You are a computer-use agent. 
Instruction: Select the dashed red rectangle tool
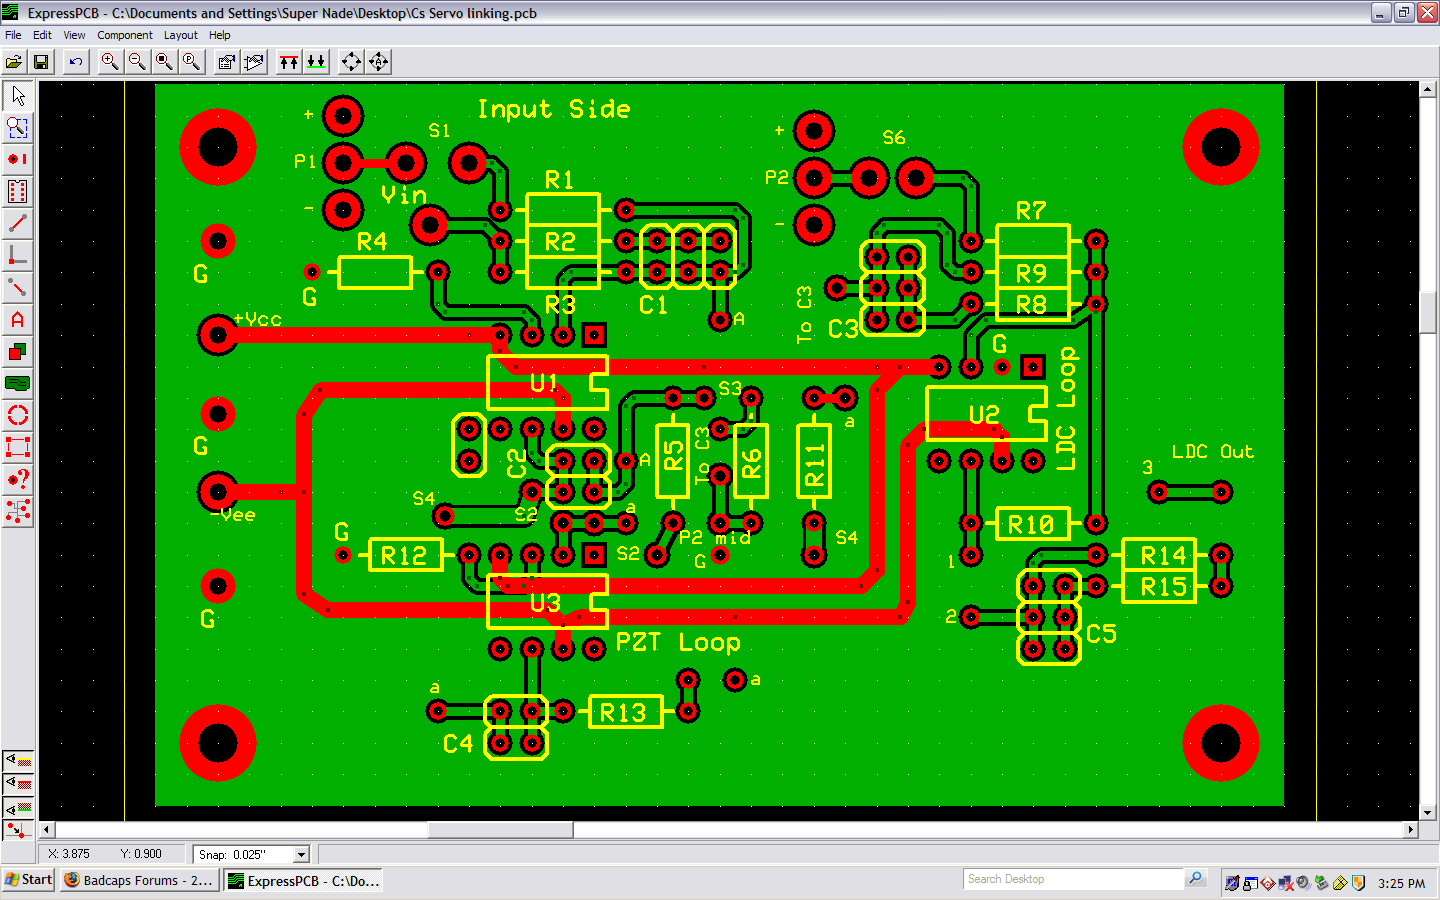(18, 448)
